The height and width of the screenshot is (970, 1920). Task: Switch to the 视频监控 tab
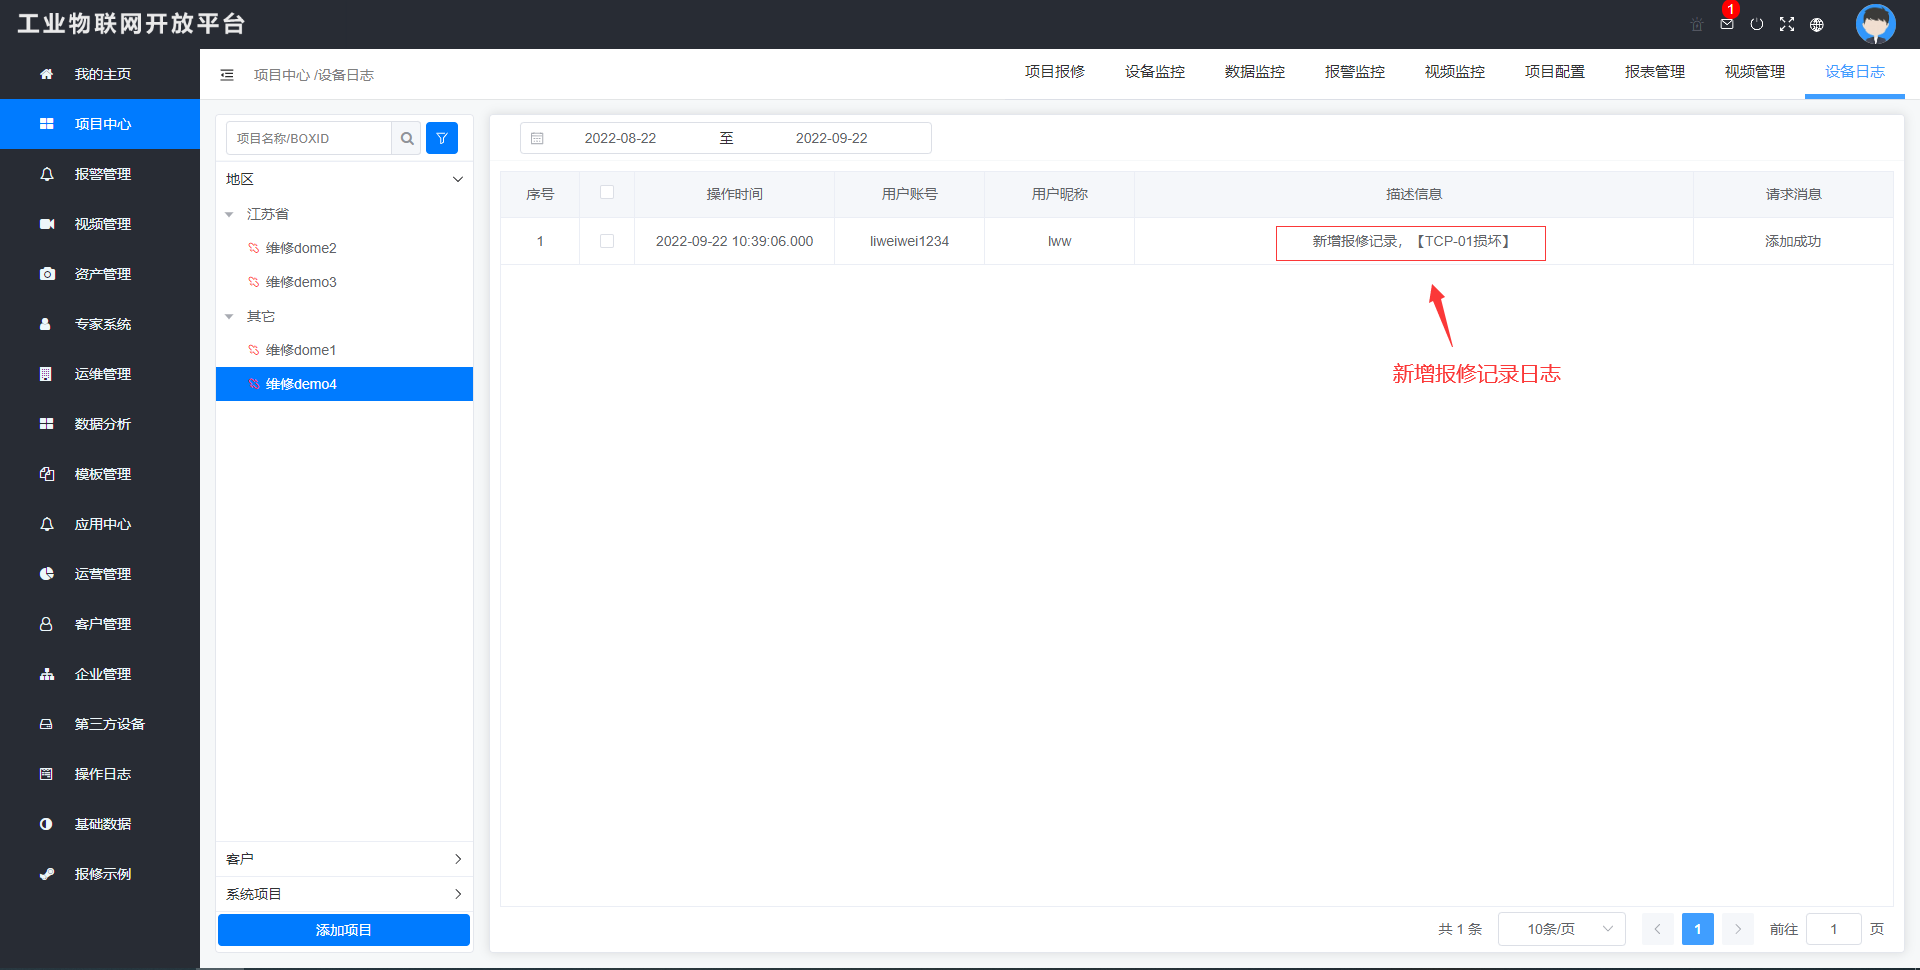click(x=1455, y=72)
